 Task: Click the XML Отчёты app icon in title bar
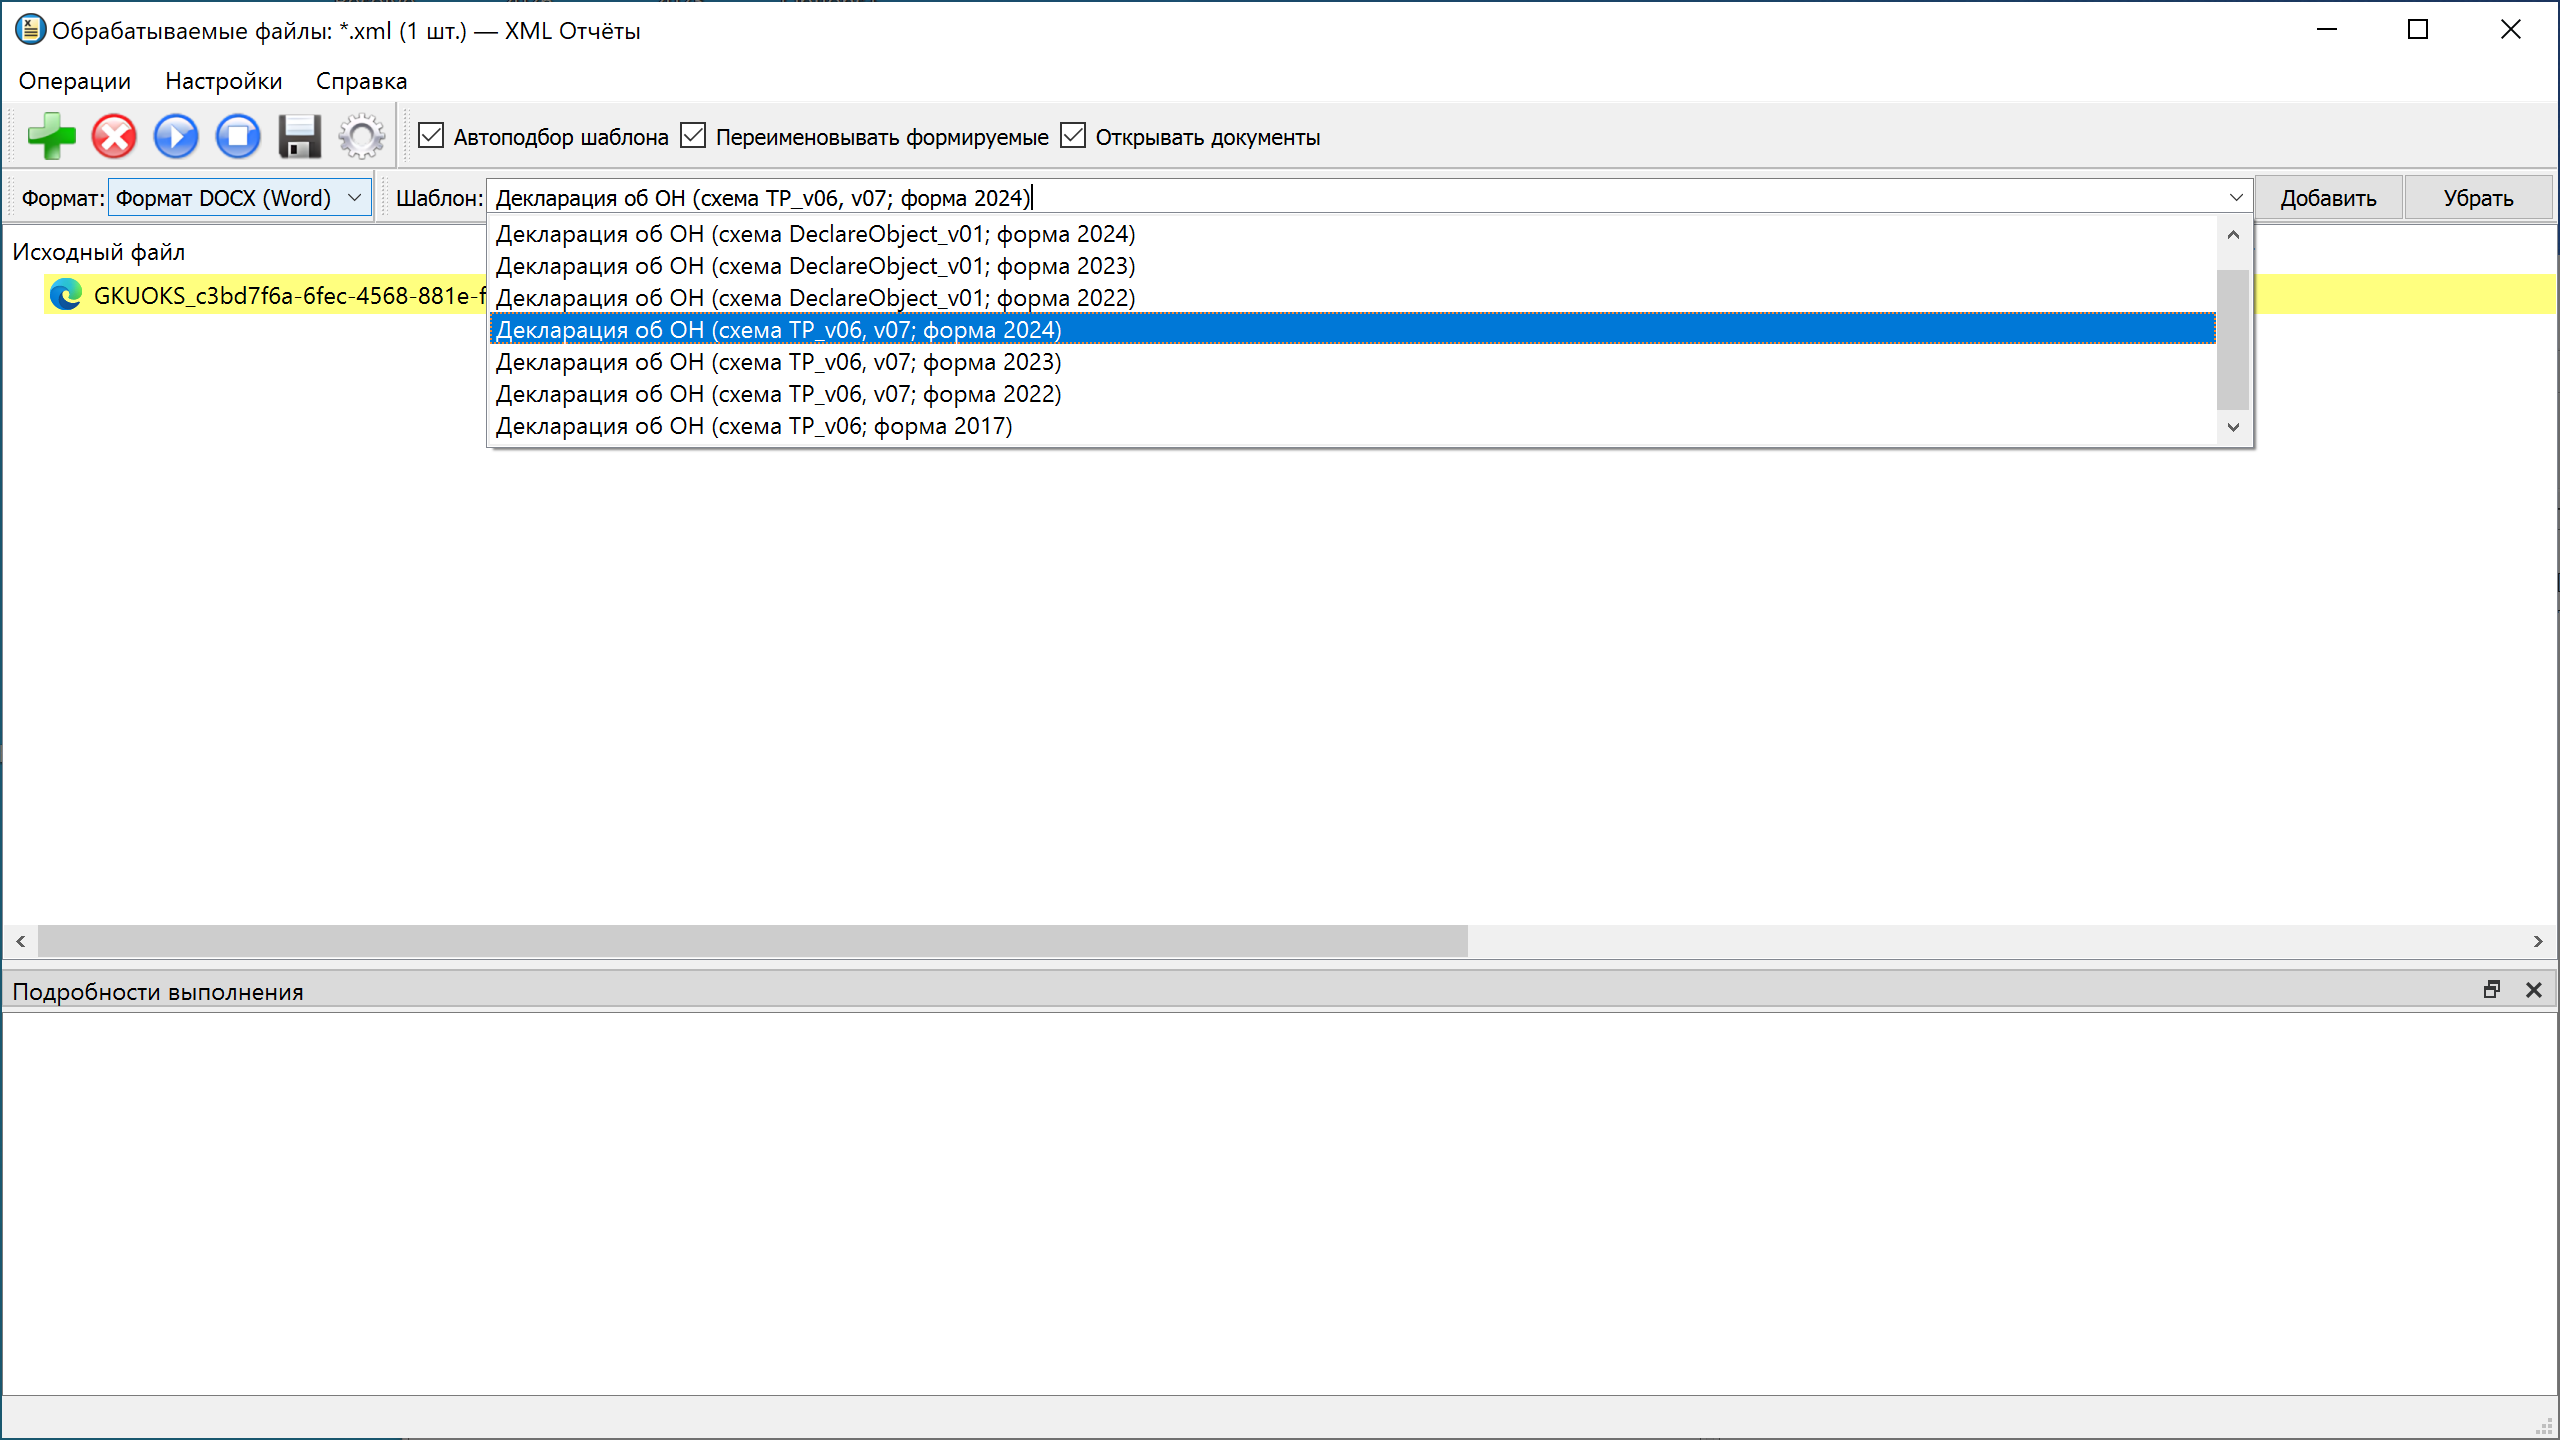[x=30, y=30]
